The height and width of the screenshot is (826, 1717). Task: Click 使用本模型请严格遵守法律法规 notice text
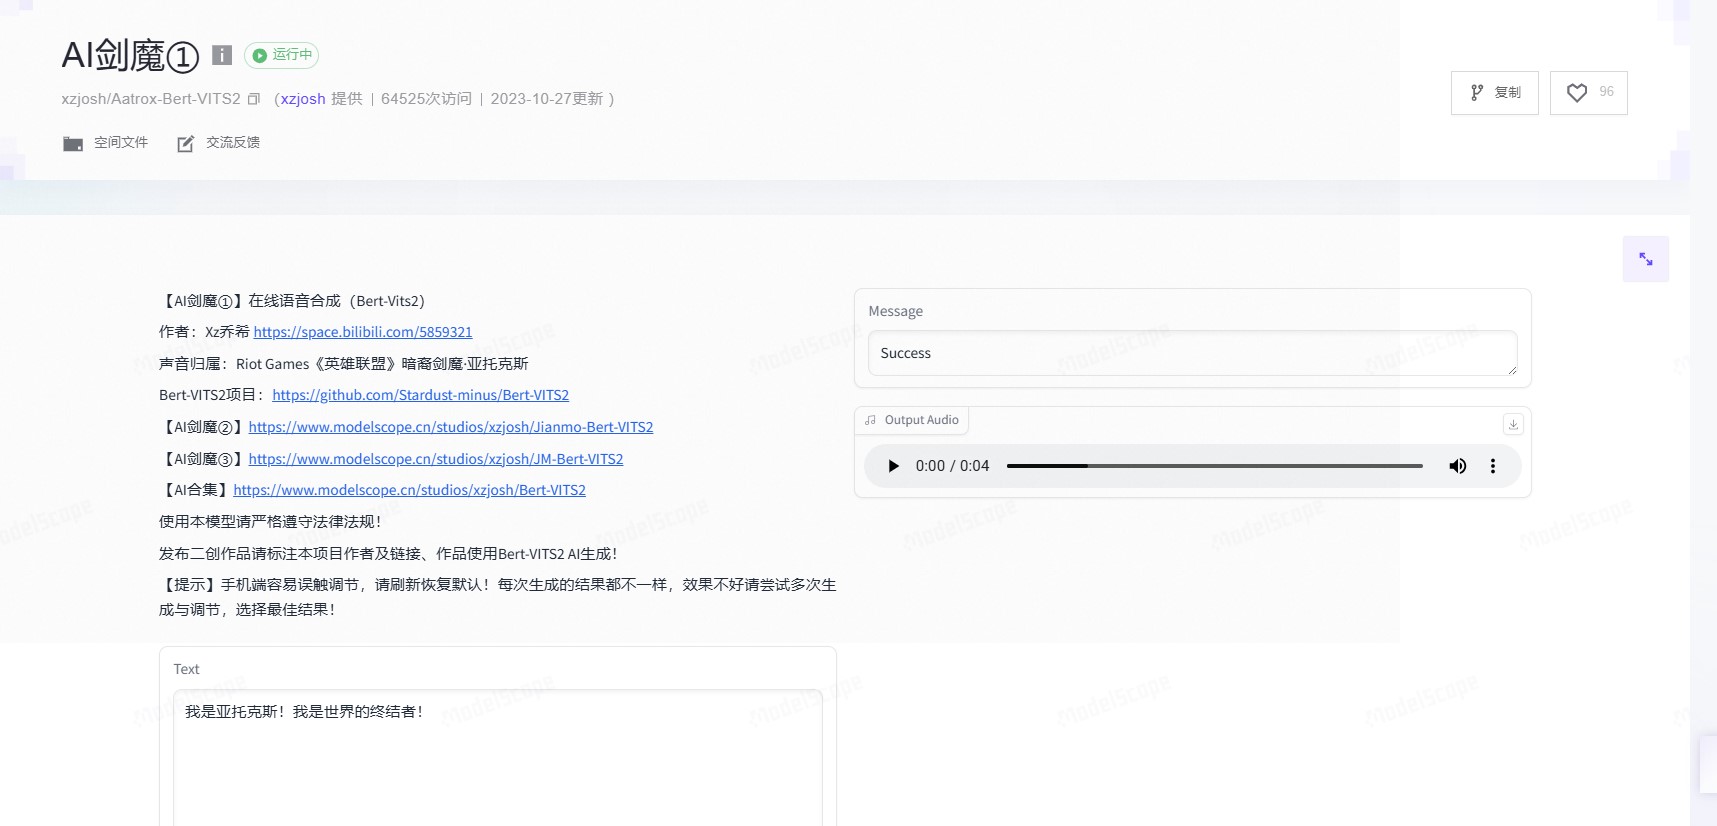point(270,522)
